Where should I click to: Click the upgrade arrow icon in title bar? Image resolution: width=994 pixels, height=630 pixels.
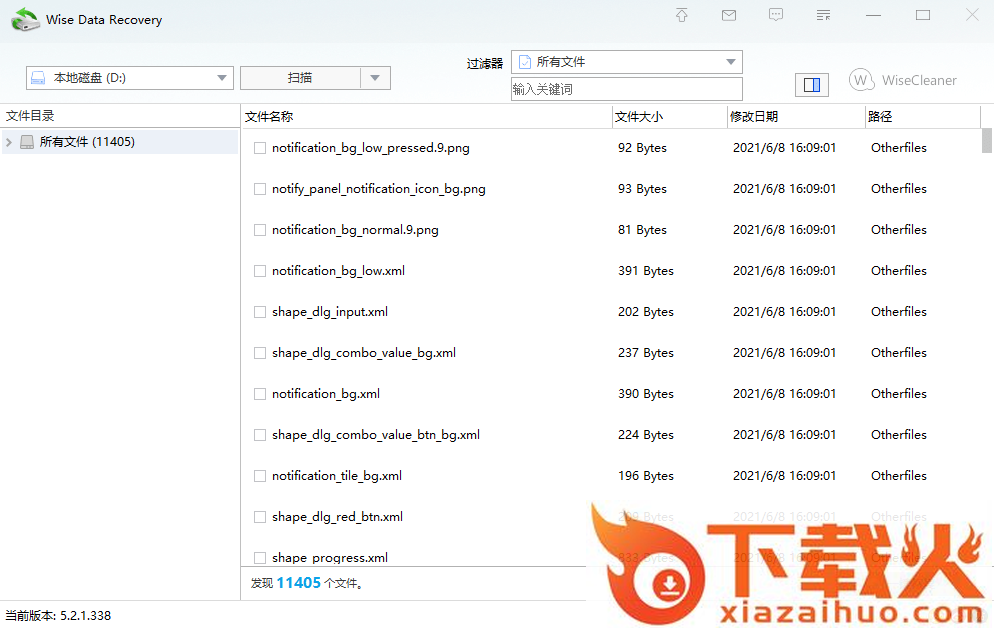pos(682,15)
